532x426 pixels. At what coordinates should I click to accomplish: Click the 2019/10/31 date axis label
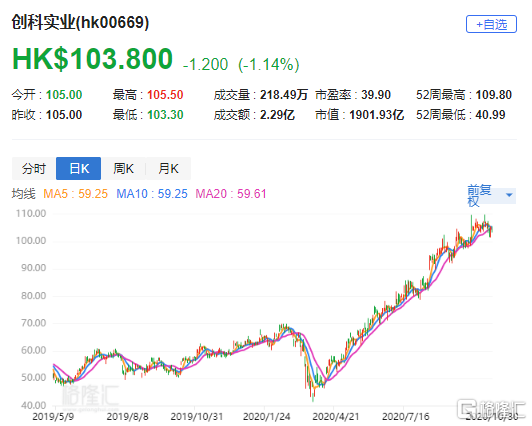point(197,417)
